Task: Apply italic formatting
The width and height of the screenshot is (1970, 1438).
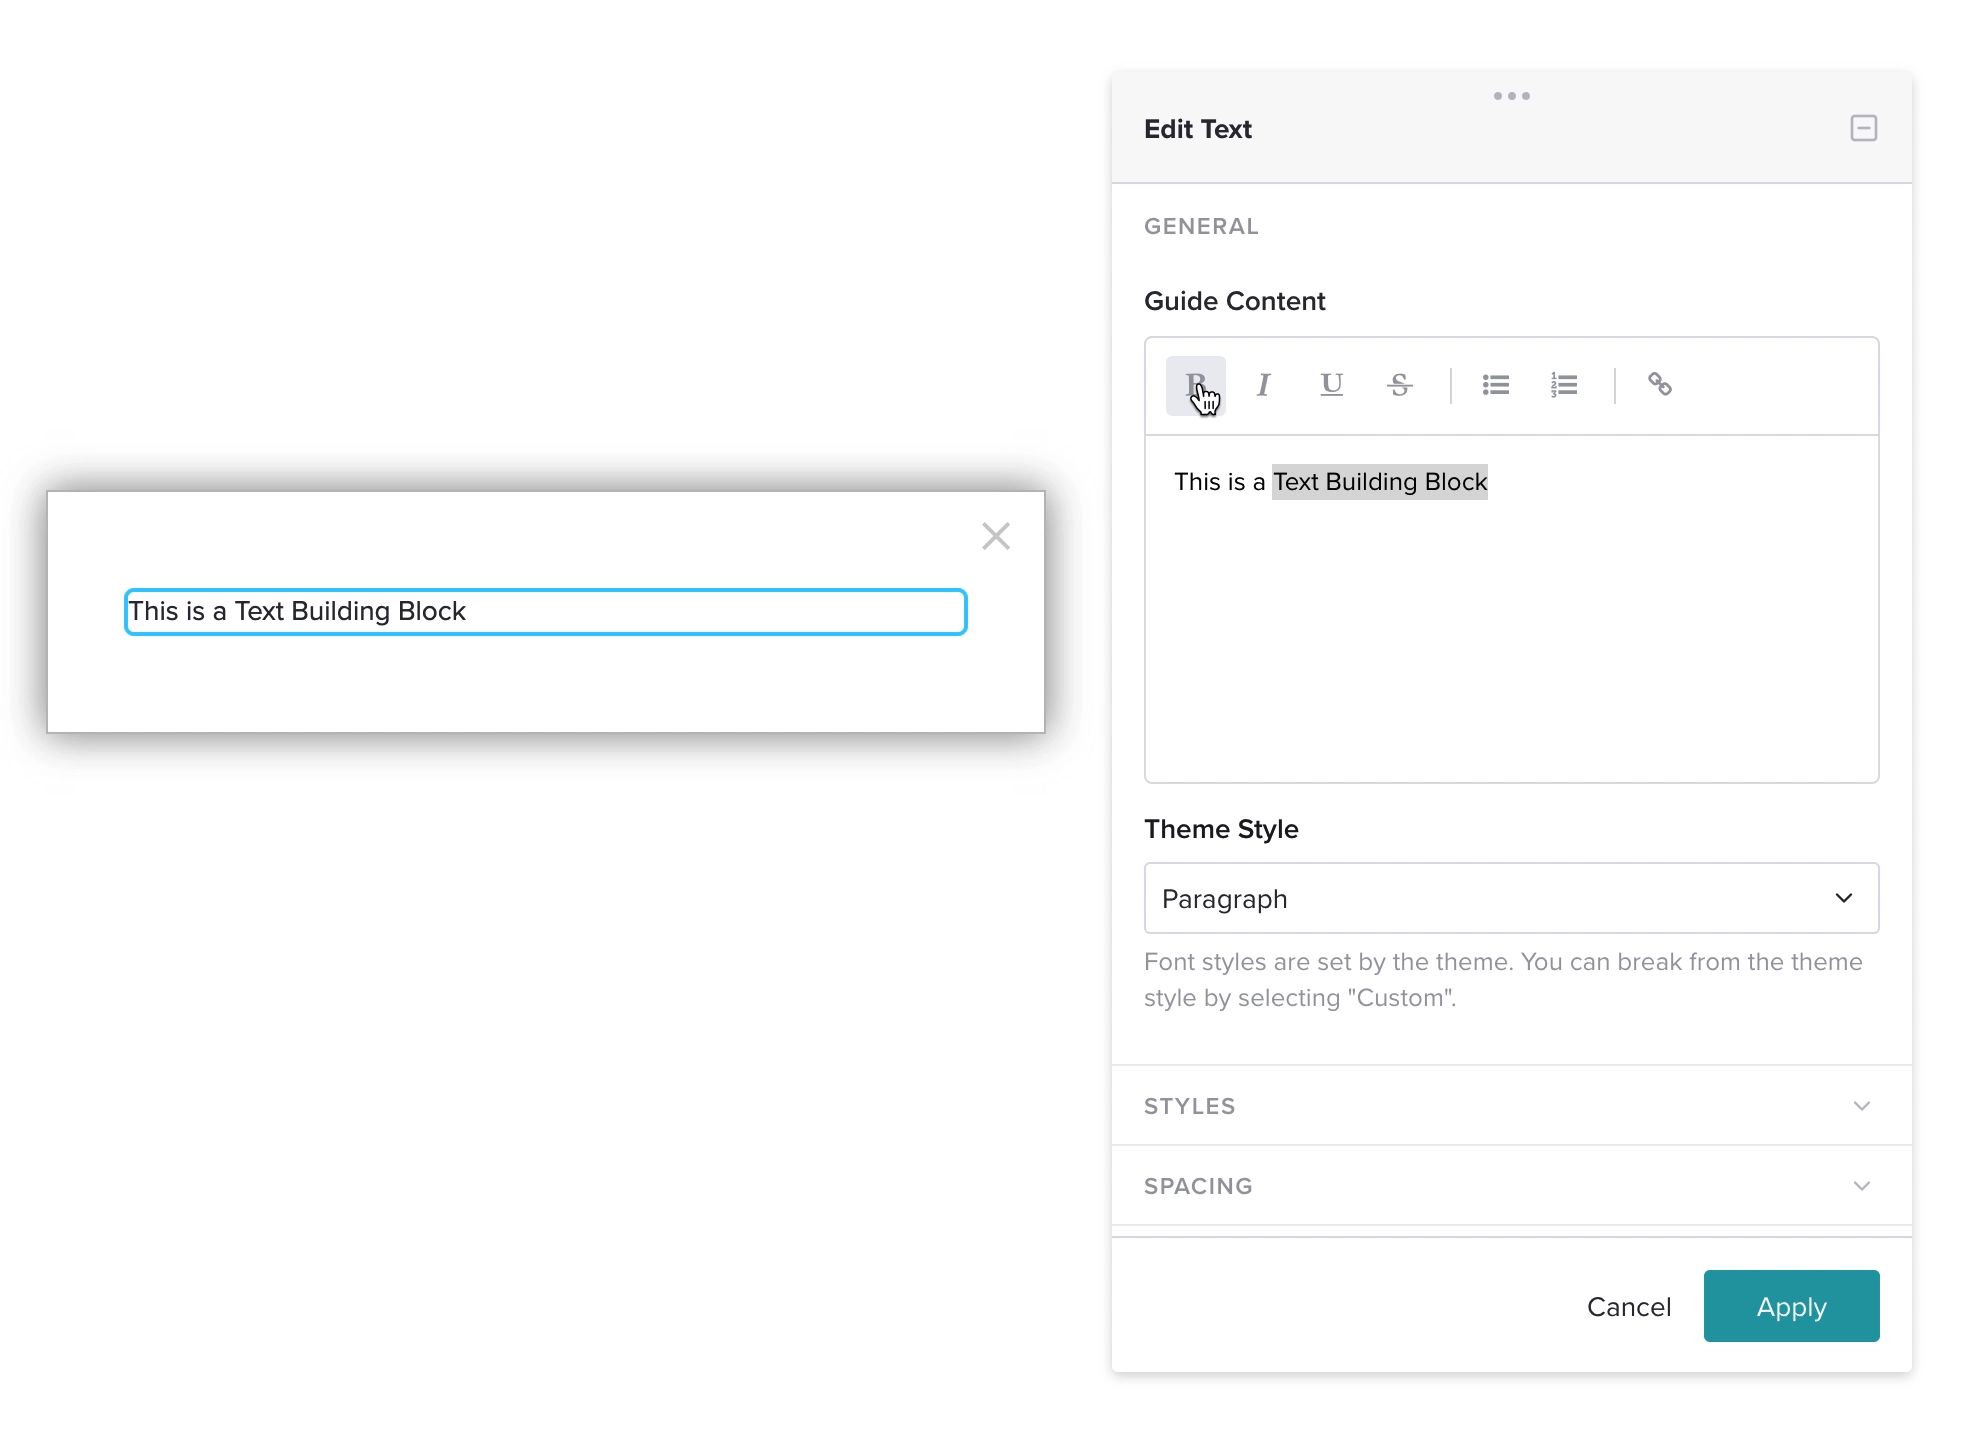Action: coord(1263,385)
